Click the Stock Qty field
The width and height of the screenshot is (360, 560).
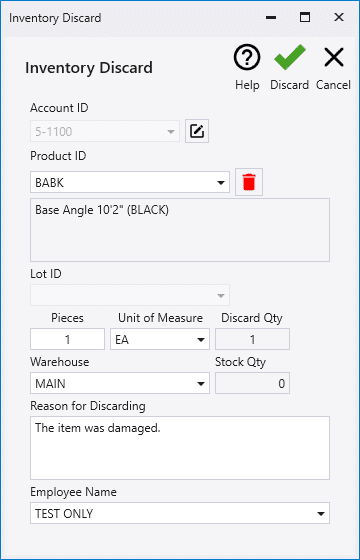252,383
